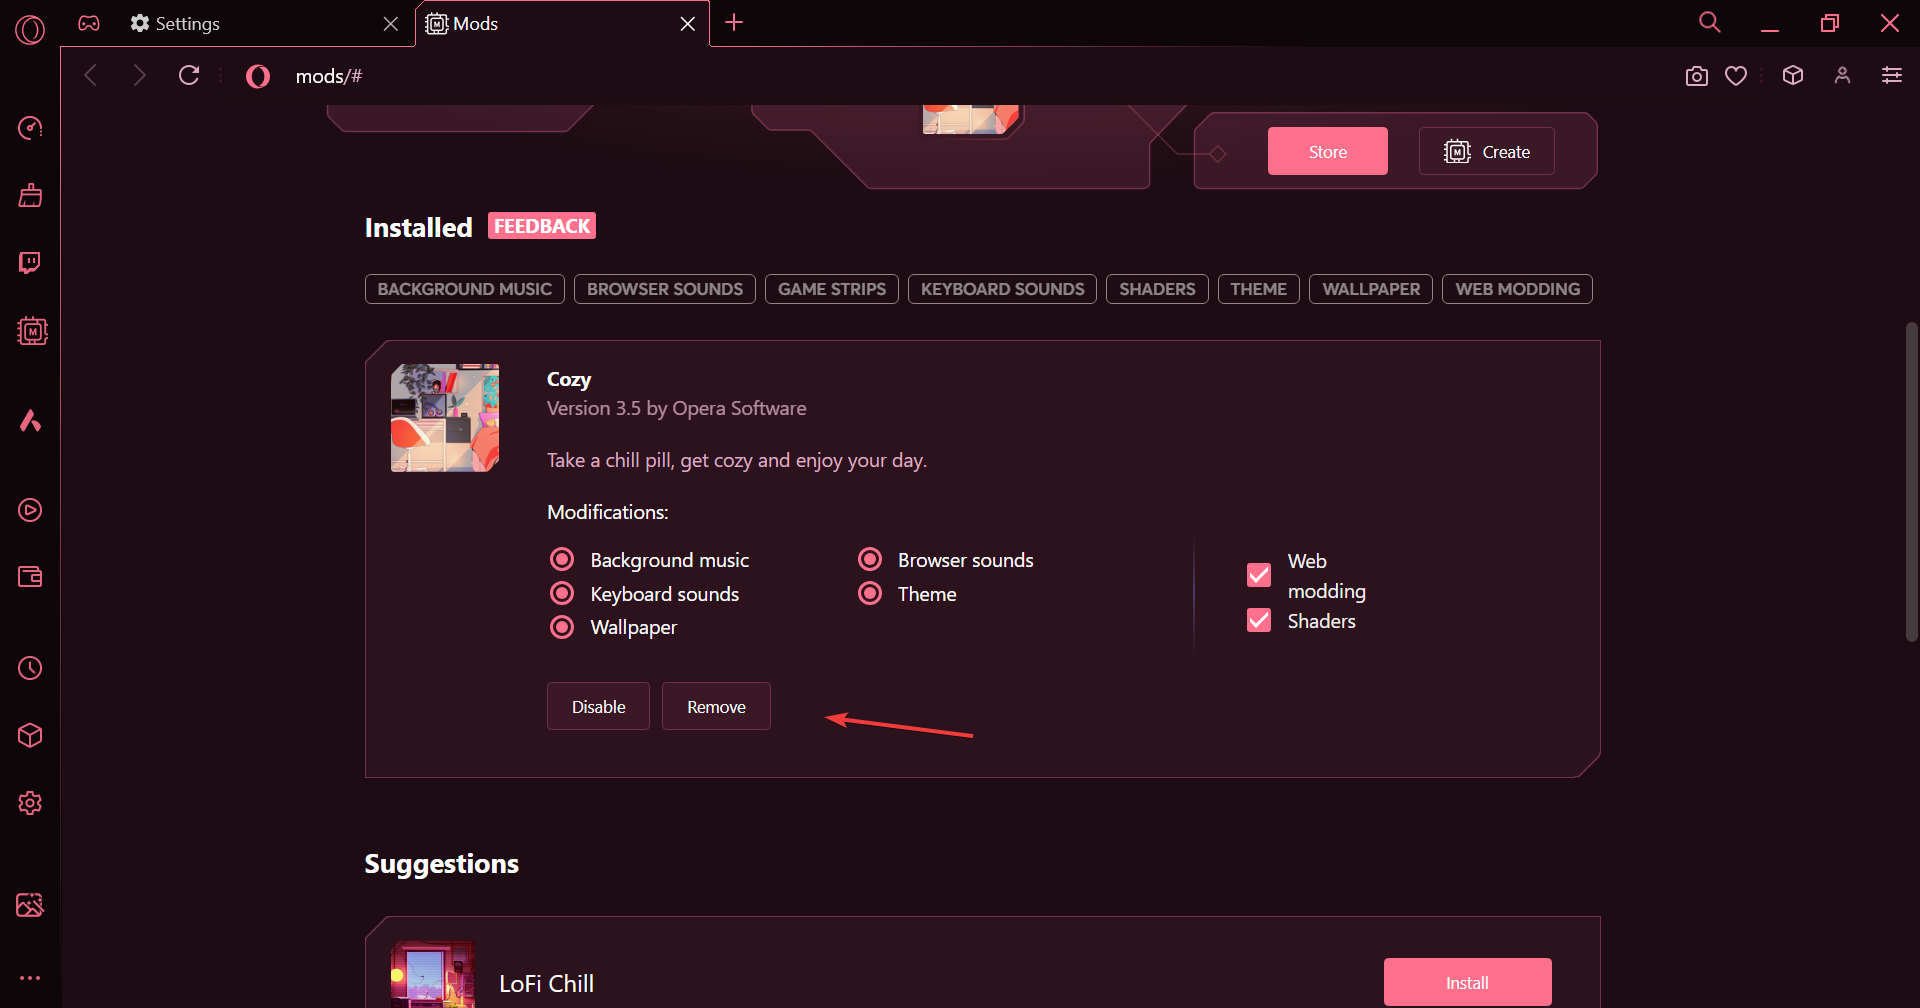Go back to previous page
The image size is (1920, 1008).
click(91, 75)
